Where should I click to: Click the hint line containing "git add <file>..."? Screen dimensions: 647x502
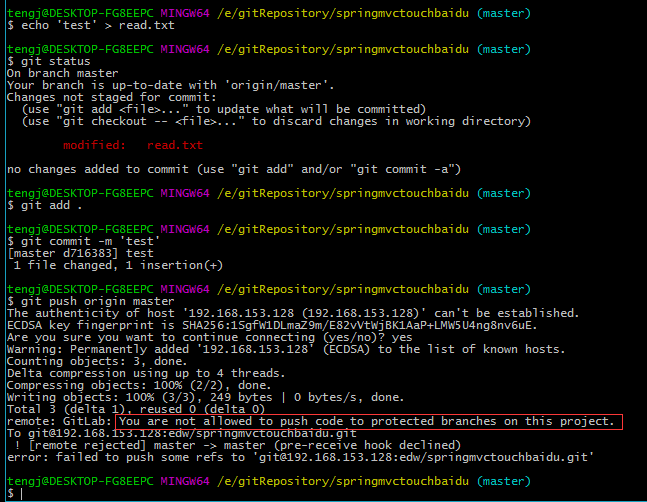coord(224,109)
